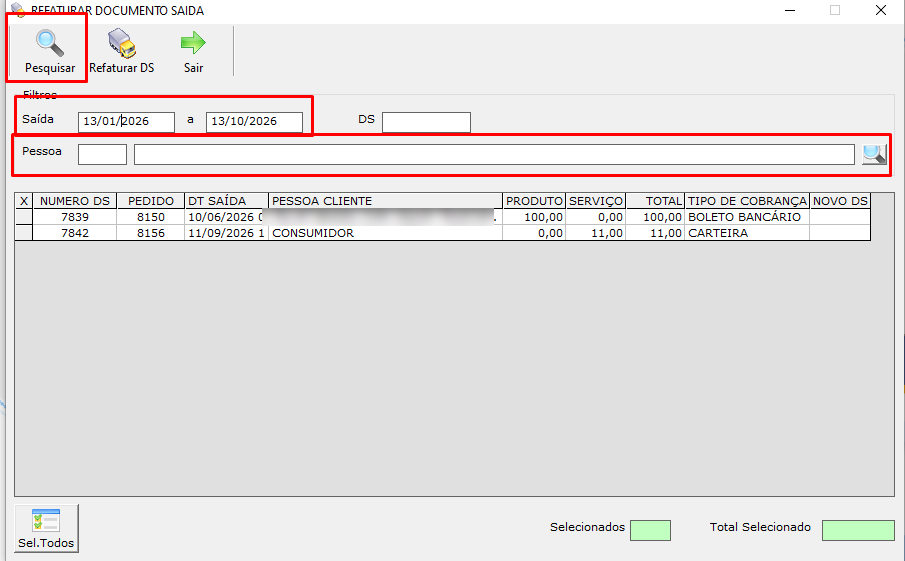The width and height of the screenshot is (905, 561).
Task: Click the total value 100,00
Action: pos(656,217)
